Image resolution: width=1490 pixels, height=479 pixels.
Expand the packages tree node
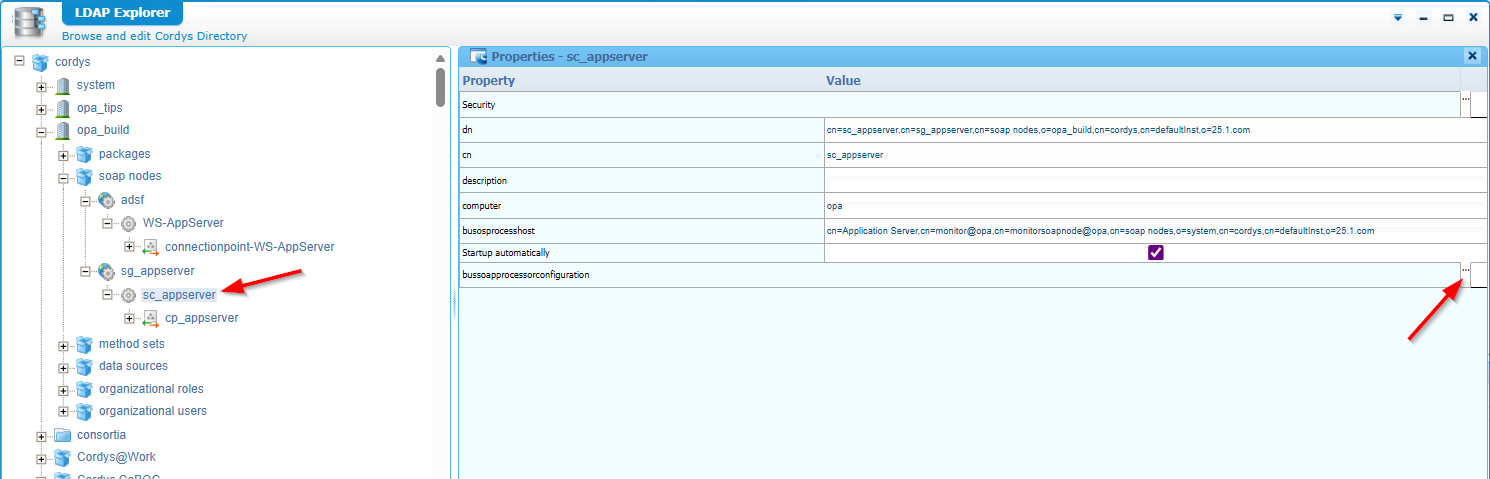63,155
